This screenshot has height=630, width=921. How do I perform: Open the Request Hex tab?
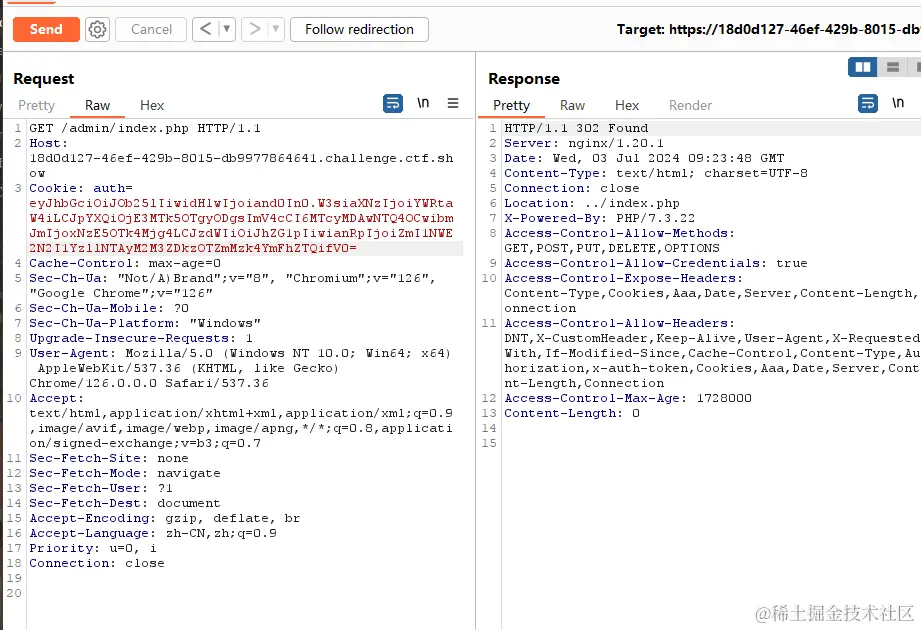[x=152, y=105]
